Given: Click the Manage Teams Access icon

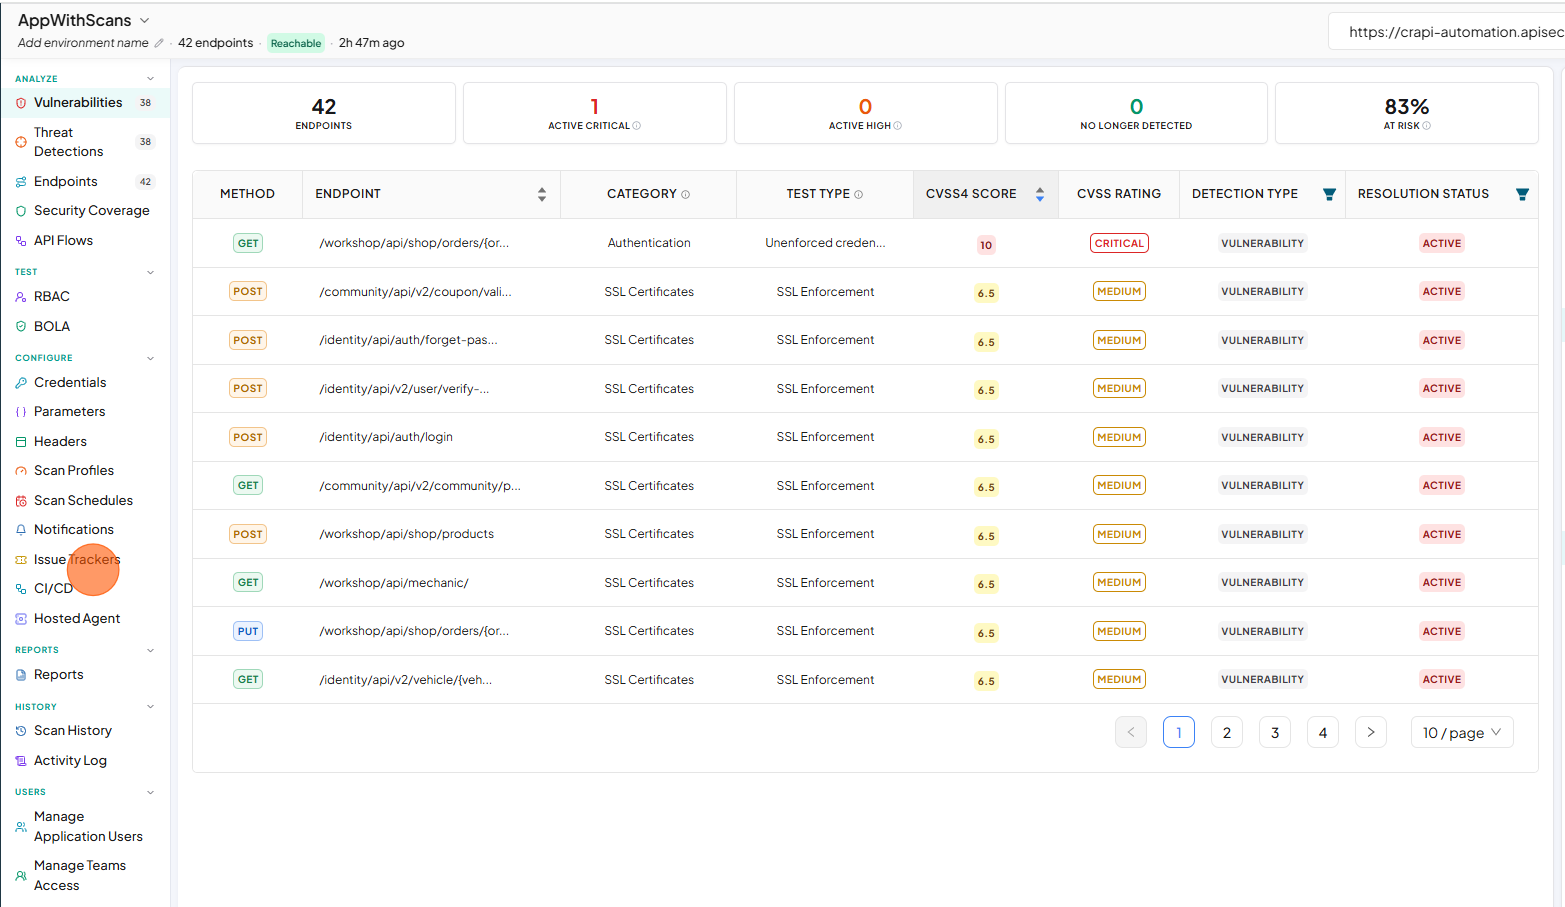Looking at the screenshot, I should click(x=21, y=876).
